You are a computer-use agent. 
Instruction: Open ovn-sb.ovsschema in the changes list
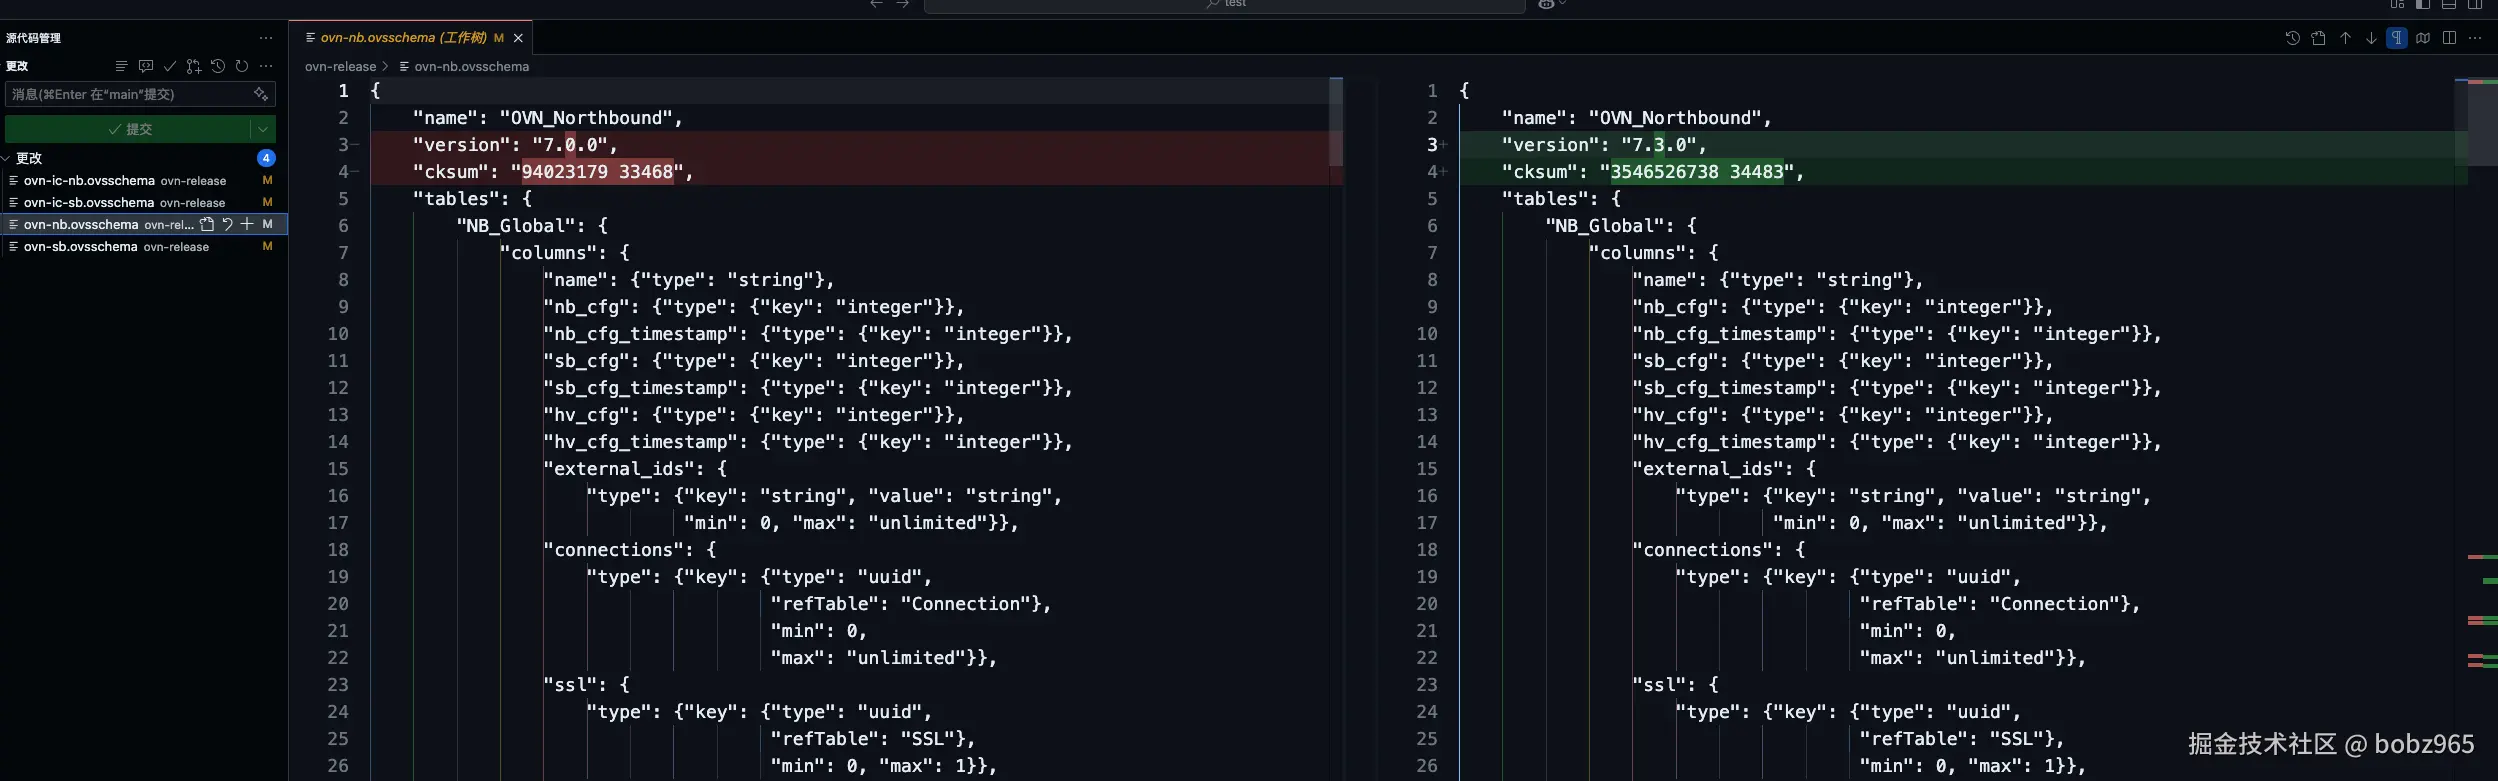pos(144,246)
